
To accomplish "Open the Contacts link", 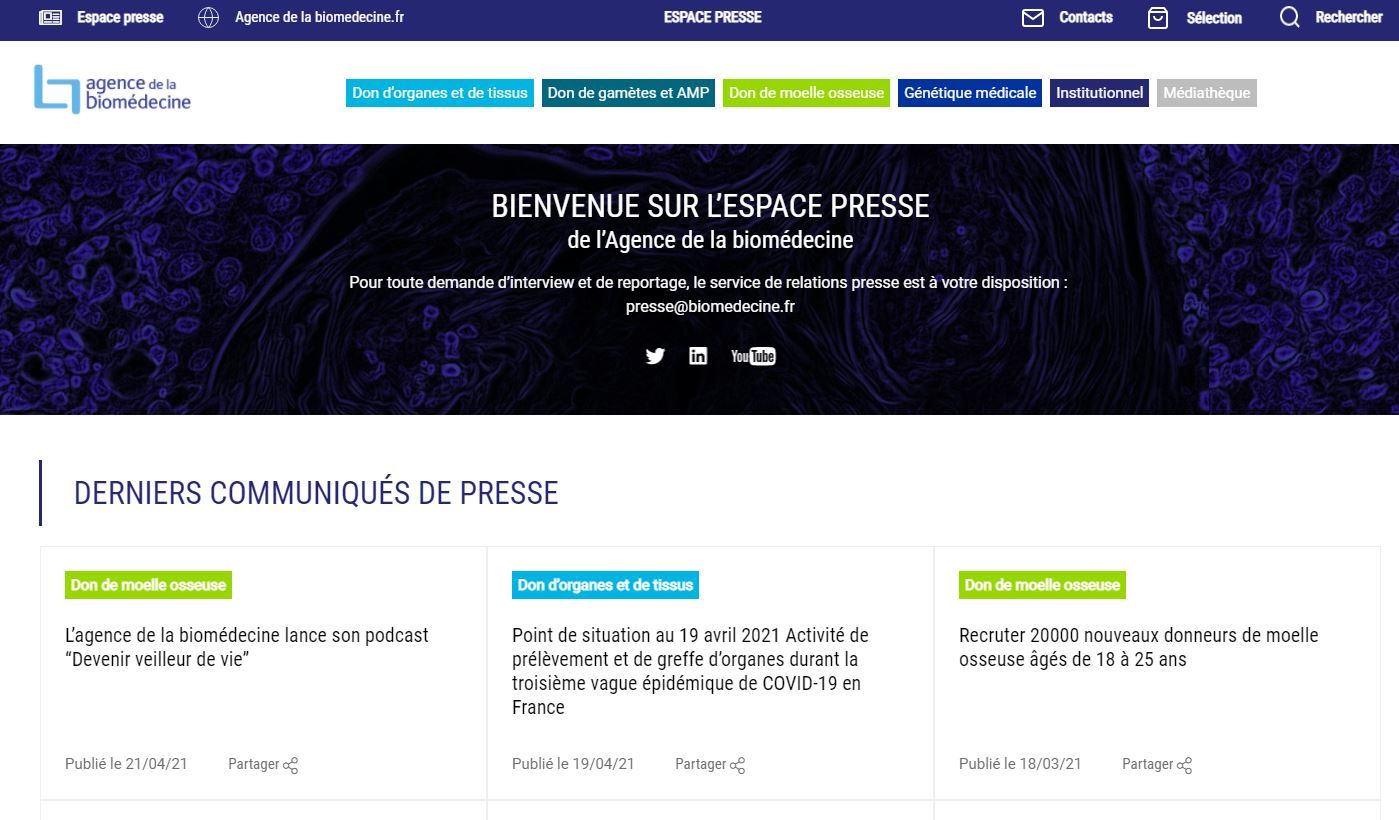I will [x=1086, y=17].
